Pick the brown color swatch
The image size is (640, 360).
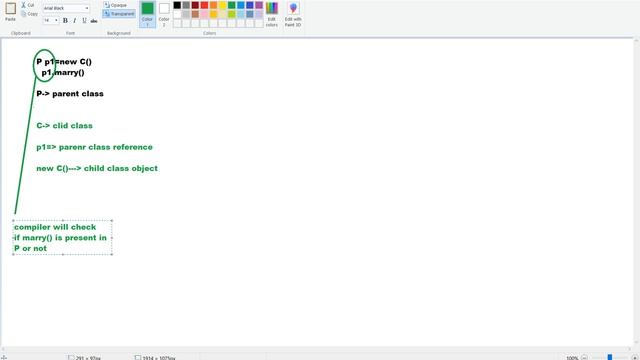(x=195, y=14)
